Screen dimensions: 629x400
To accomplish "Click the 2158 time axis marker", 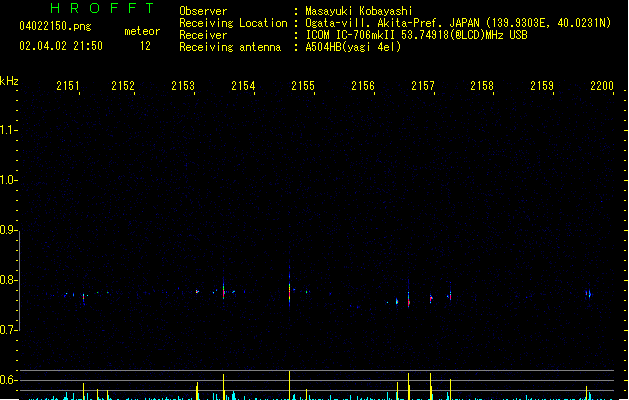I will tap(482, 85).
